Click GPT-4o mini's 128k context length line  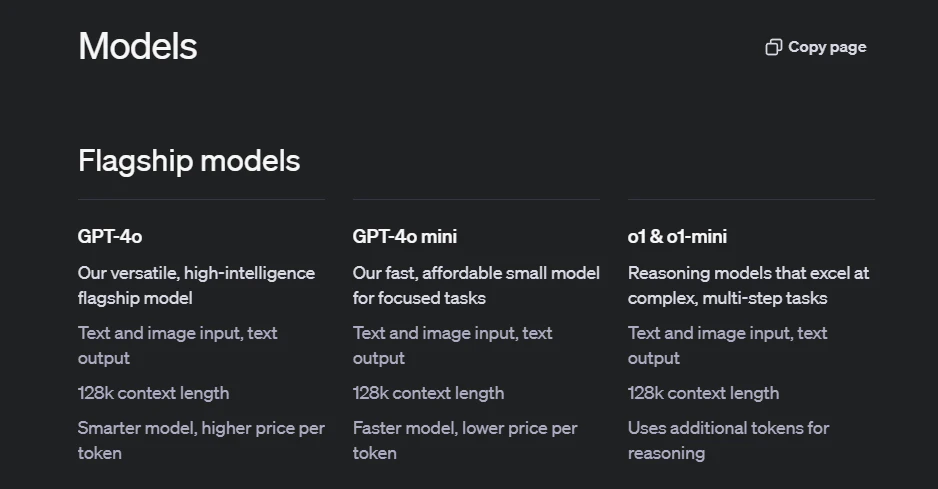pyautogui.click(x=428, y=393)
